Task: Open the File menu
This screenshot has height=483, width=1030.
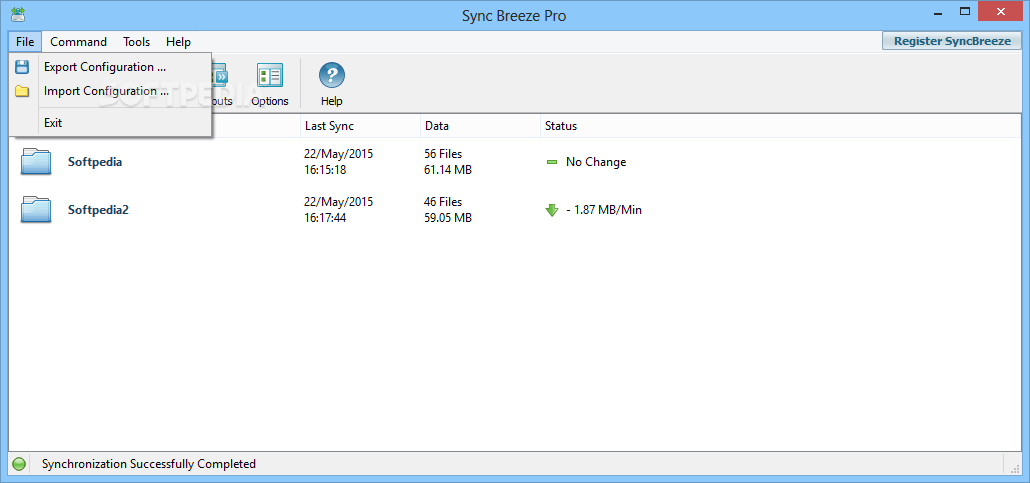Action: click(x=25, y=41)
